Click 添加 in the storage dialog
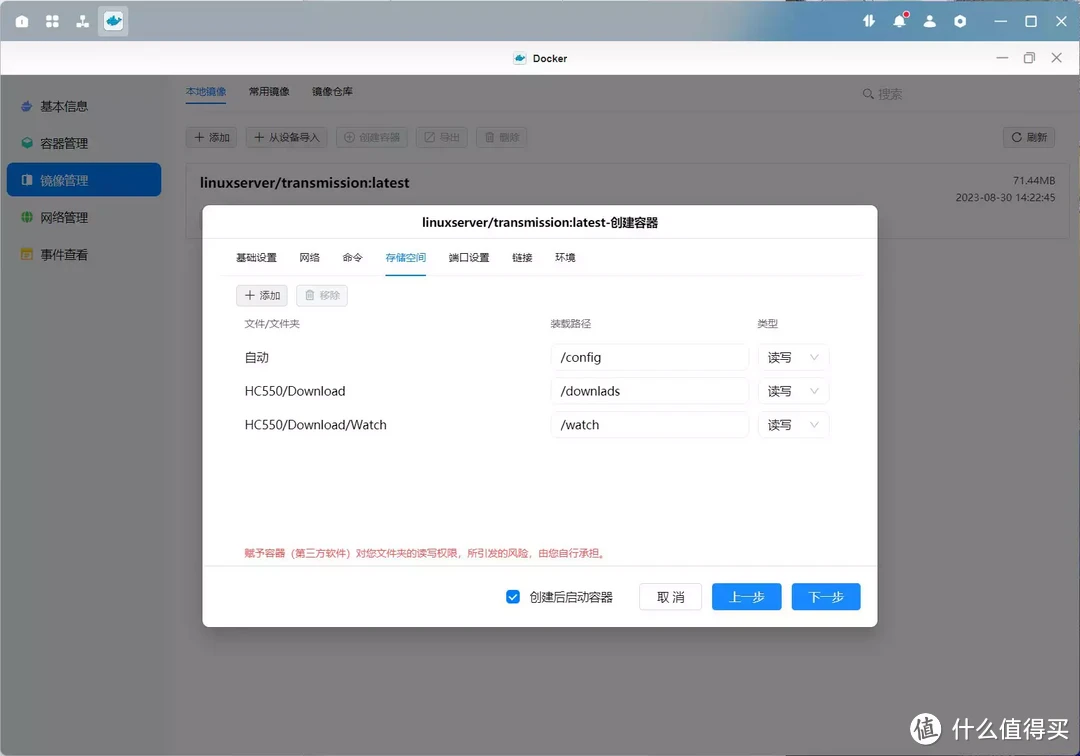This screenshot has width=1080, height=756. click(x=262, y=295)
